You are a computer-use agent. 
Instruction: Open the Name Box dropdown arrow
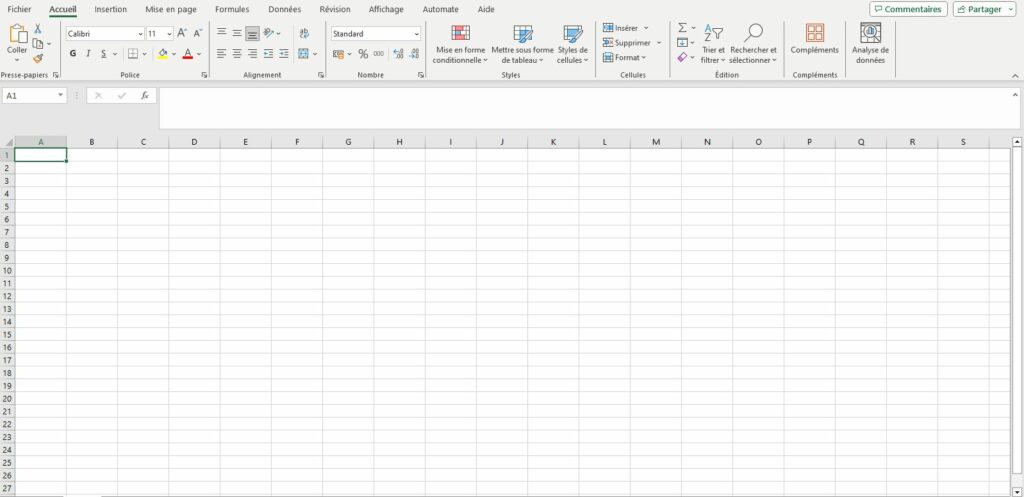pyautogui.click(x=61, y=95)
